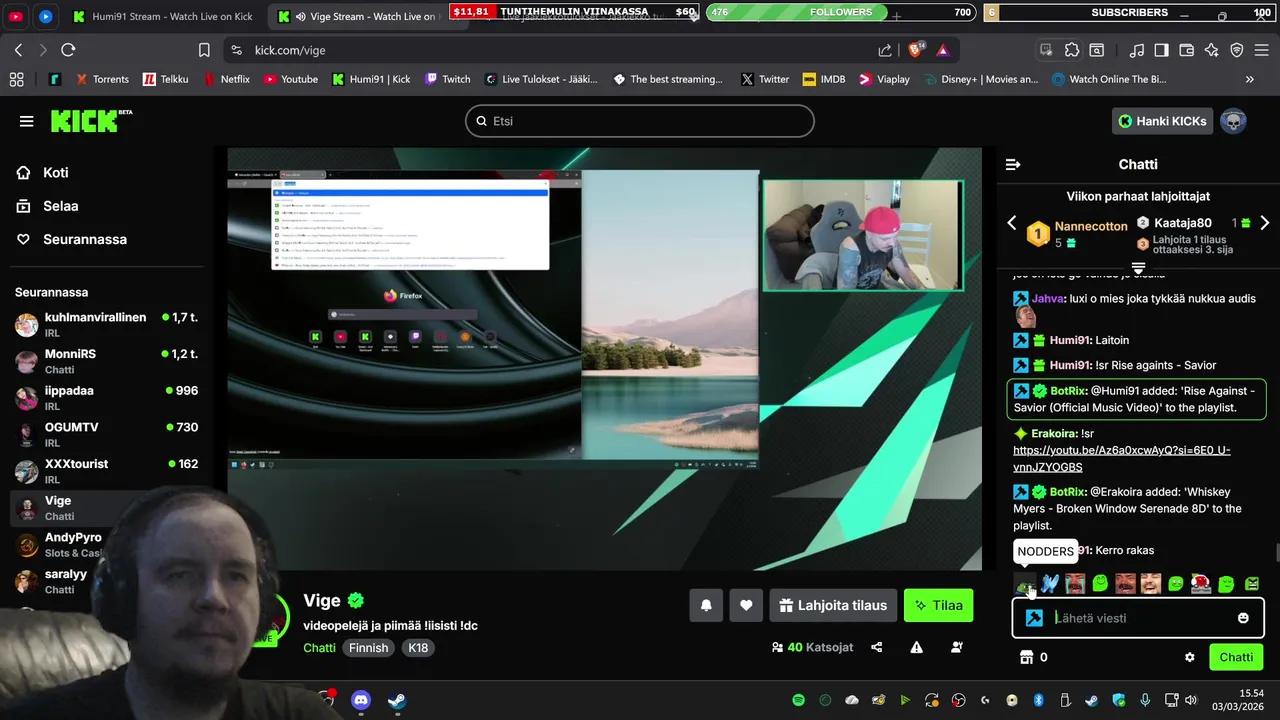Open the apps grid icon in bookmarks bar
The height and width of the screenshot is (720, 1280).
coord(16,79)
